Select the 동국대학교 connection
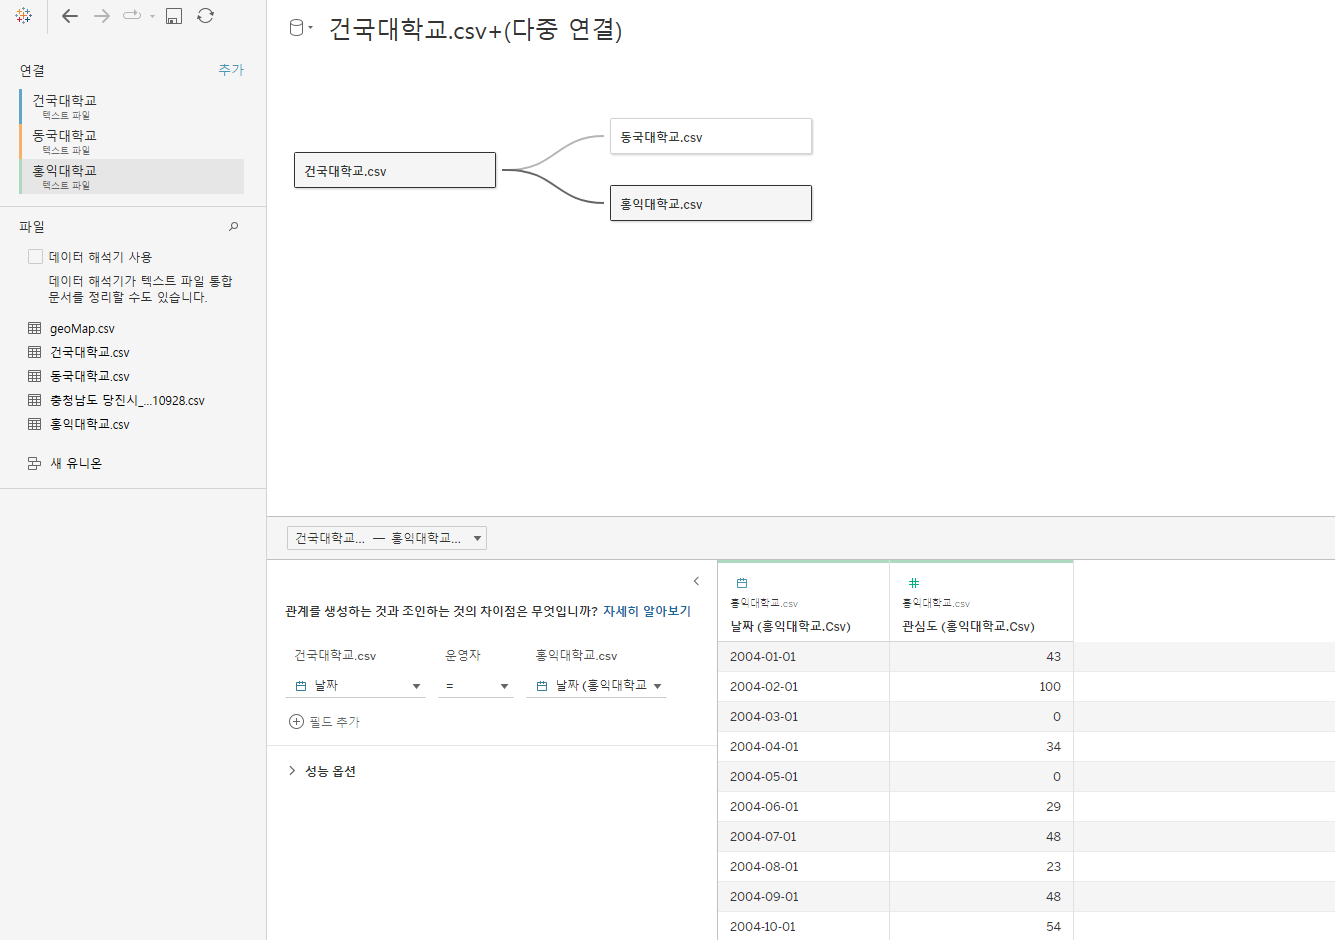The height and width of the screenshot is (940, 1335). click(132, 141)
